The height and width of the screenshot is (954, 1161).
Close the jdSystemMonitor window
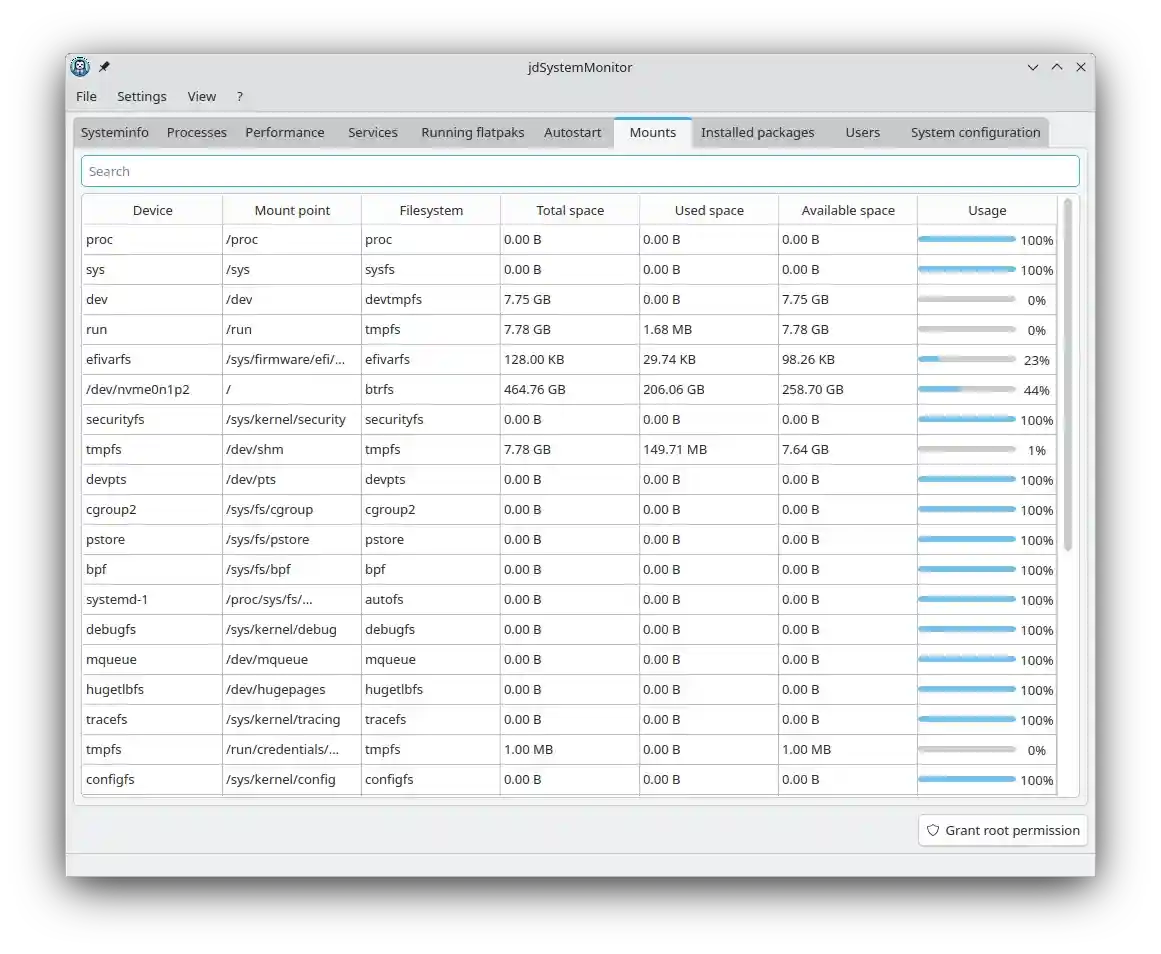pyautogui.click(x=1081, y=67)
